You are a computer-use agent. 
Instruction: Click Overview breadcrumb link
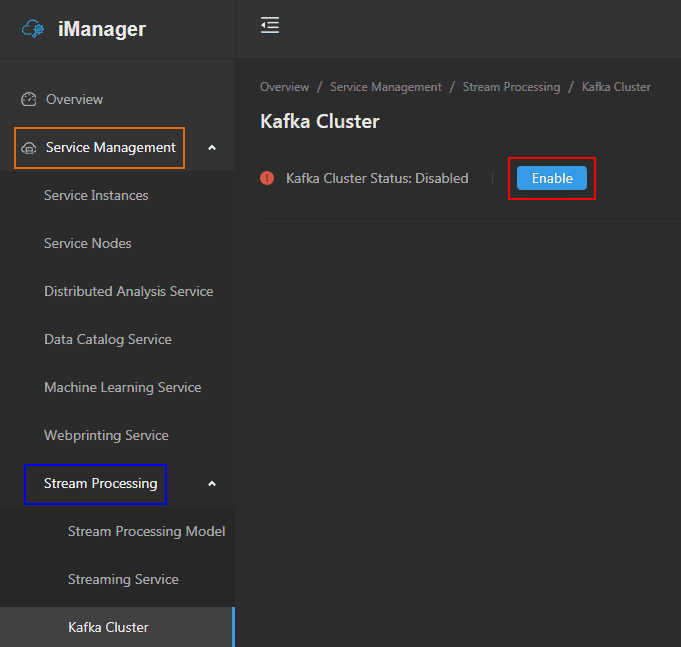coord(284,87)
